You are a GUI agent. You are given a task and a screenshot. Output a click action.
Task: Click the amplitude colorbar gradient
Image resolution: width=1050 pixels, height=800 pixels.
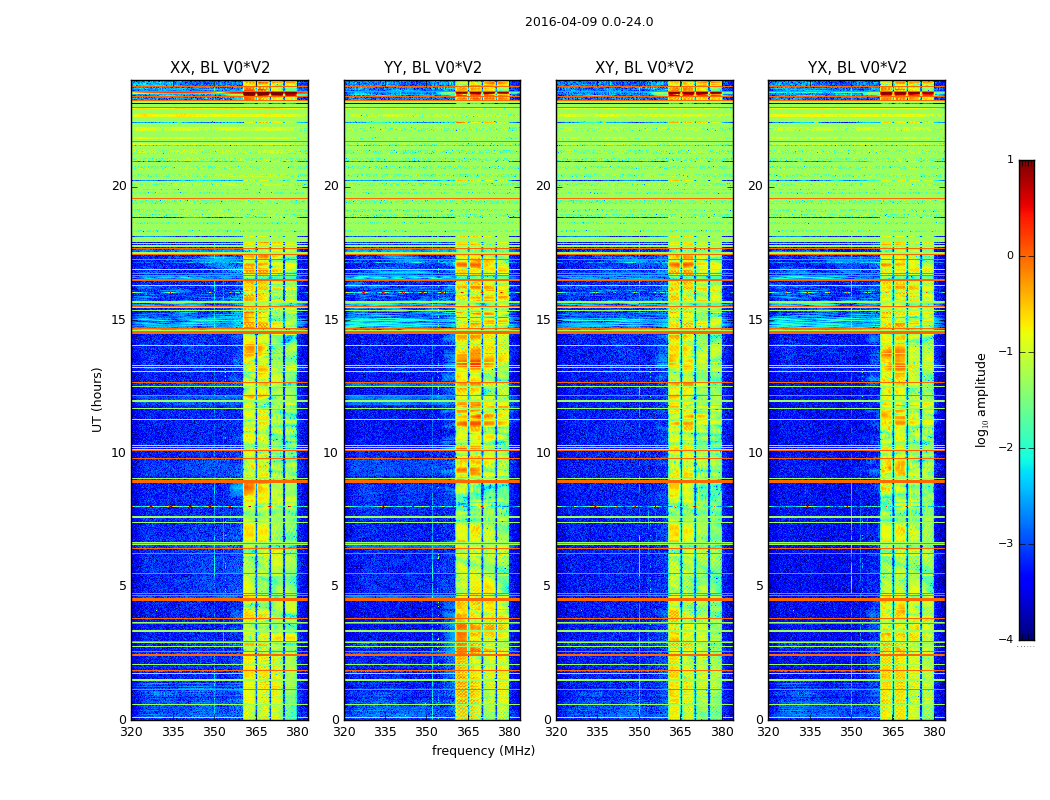(1026, 400)
